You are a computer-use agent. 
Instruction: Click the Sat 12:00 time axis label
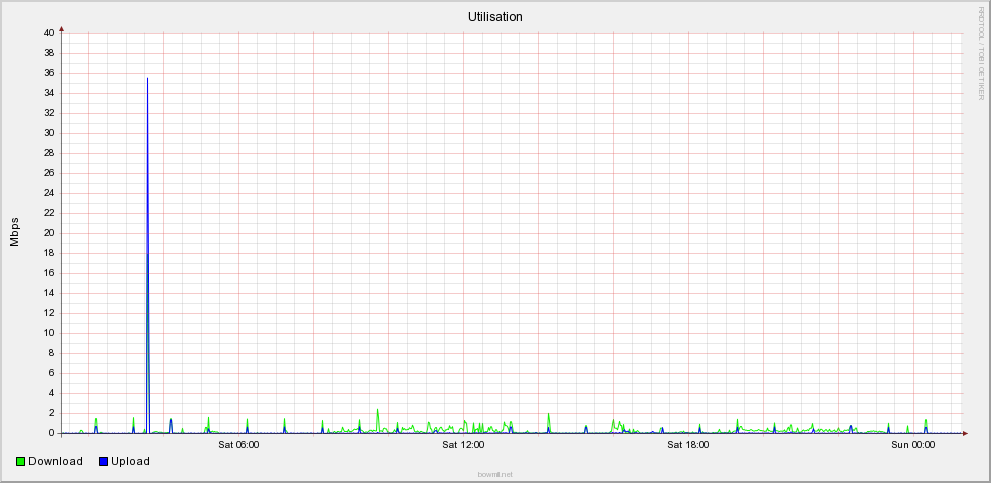(x=463, y=445)
